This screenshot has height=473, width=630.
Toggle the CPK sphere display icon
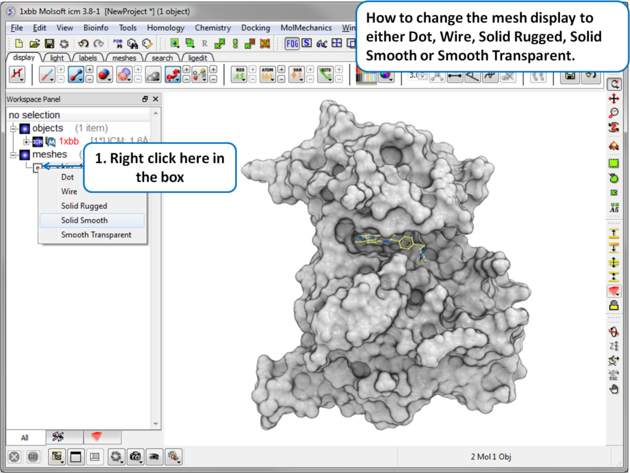tap(103, 75)
